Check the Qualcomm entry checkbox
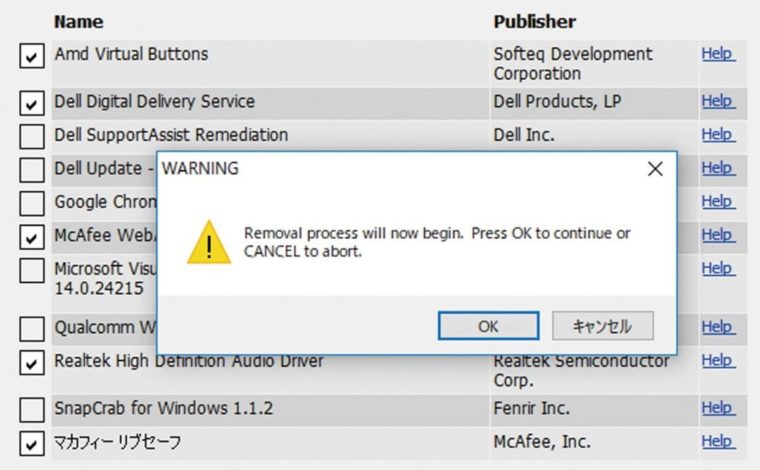Screen dimensions: 760x470 [32, 329]
